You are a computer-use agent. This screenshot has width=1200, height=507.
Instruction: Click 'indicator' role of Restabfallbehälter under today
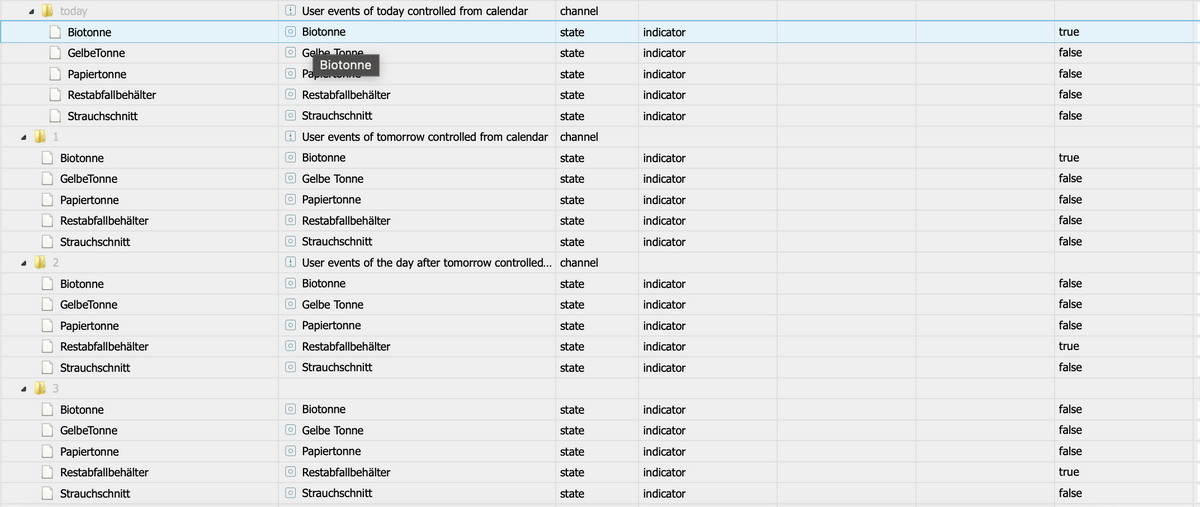pos(664,95)
